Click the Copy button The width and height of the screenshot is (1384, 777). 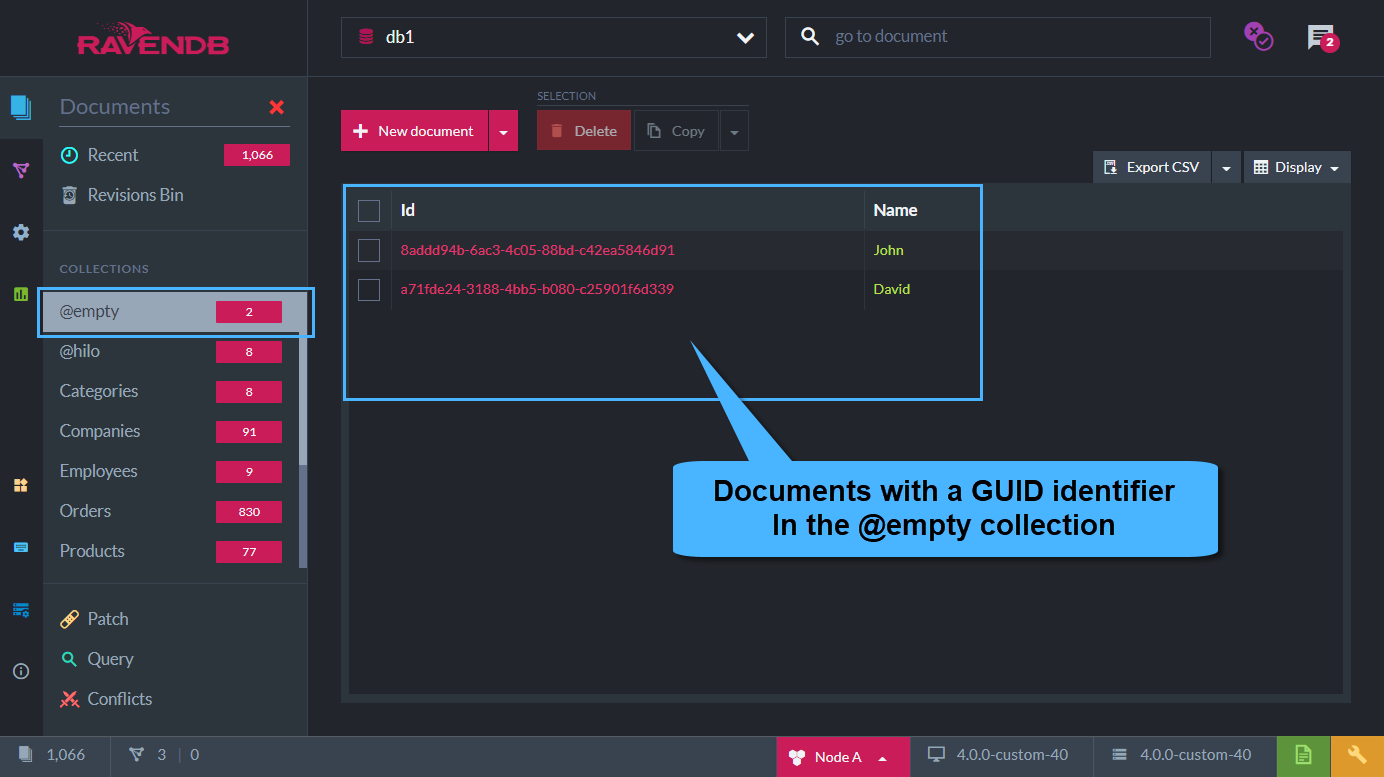[x=676, y=131]
